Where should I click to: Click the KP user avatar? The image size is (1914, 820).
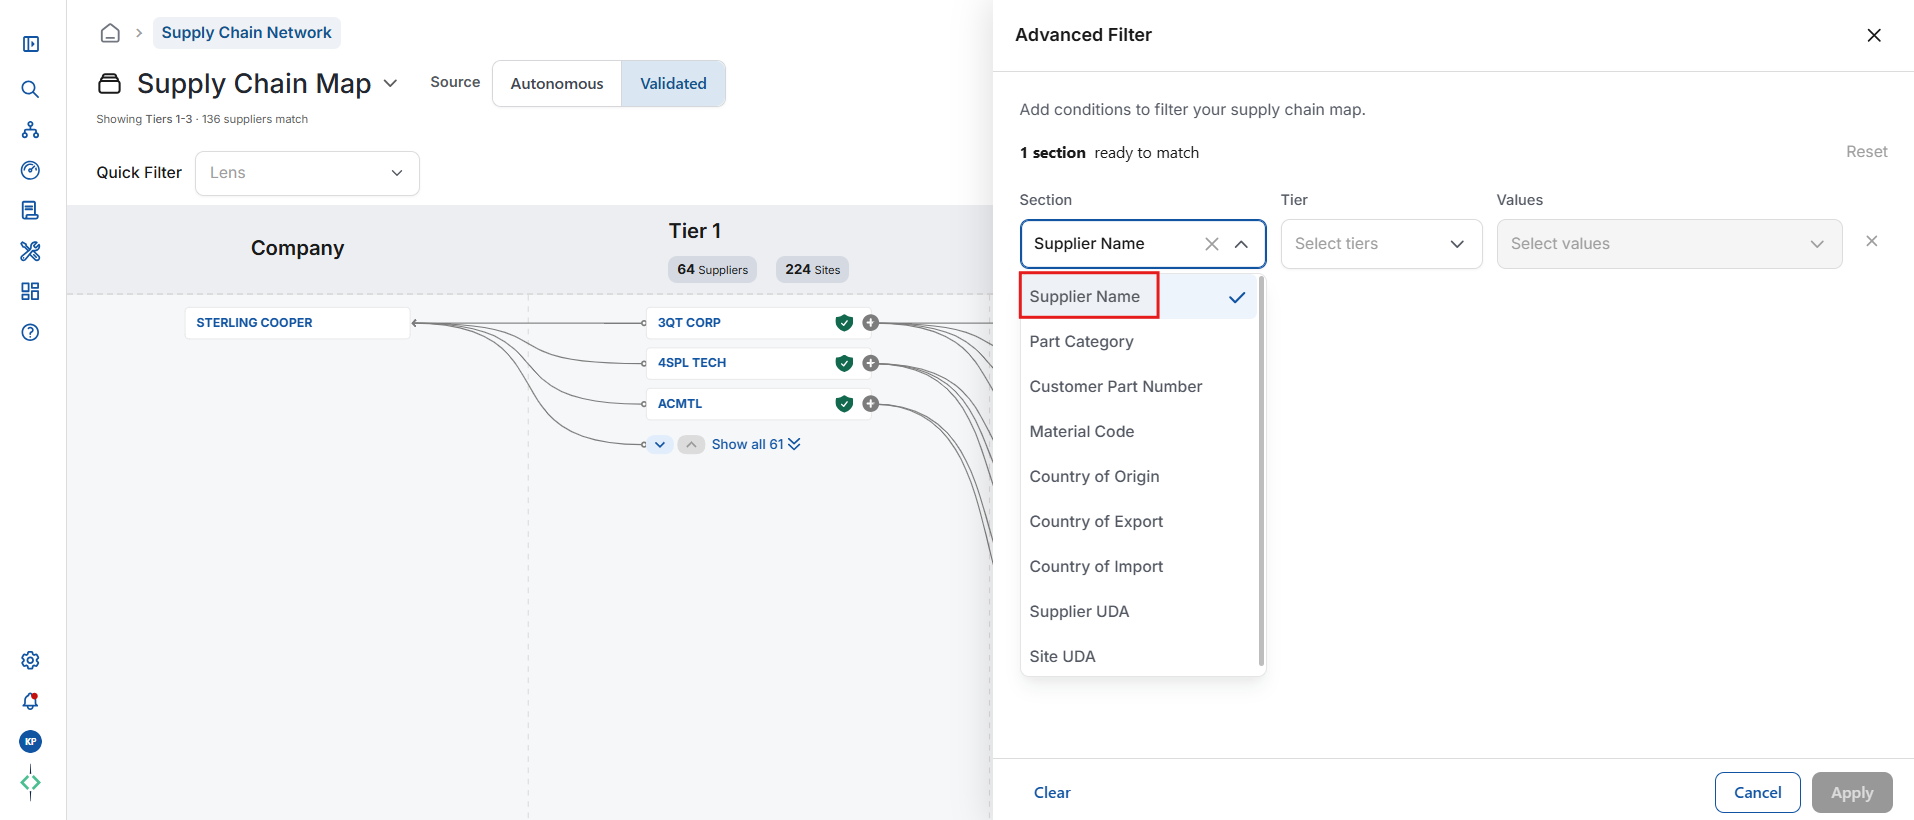pyautogui.click(x=31, y=741)
